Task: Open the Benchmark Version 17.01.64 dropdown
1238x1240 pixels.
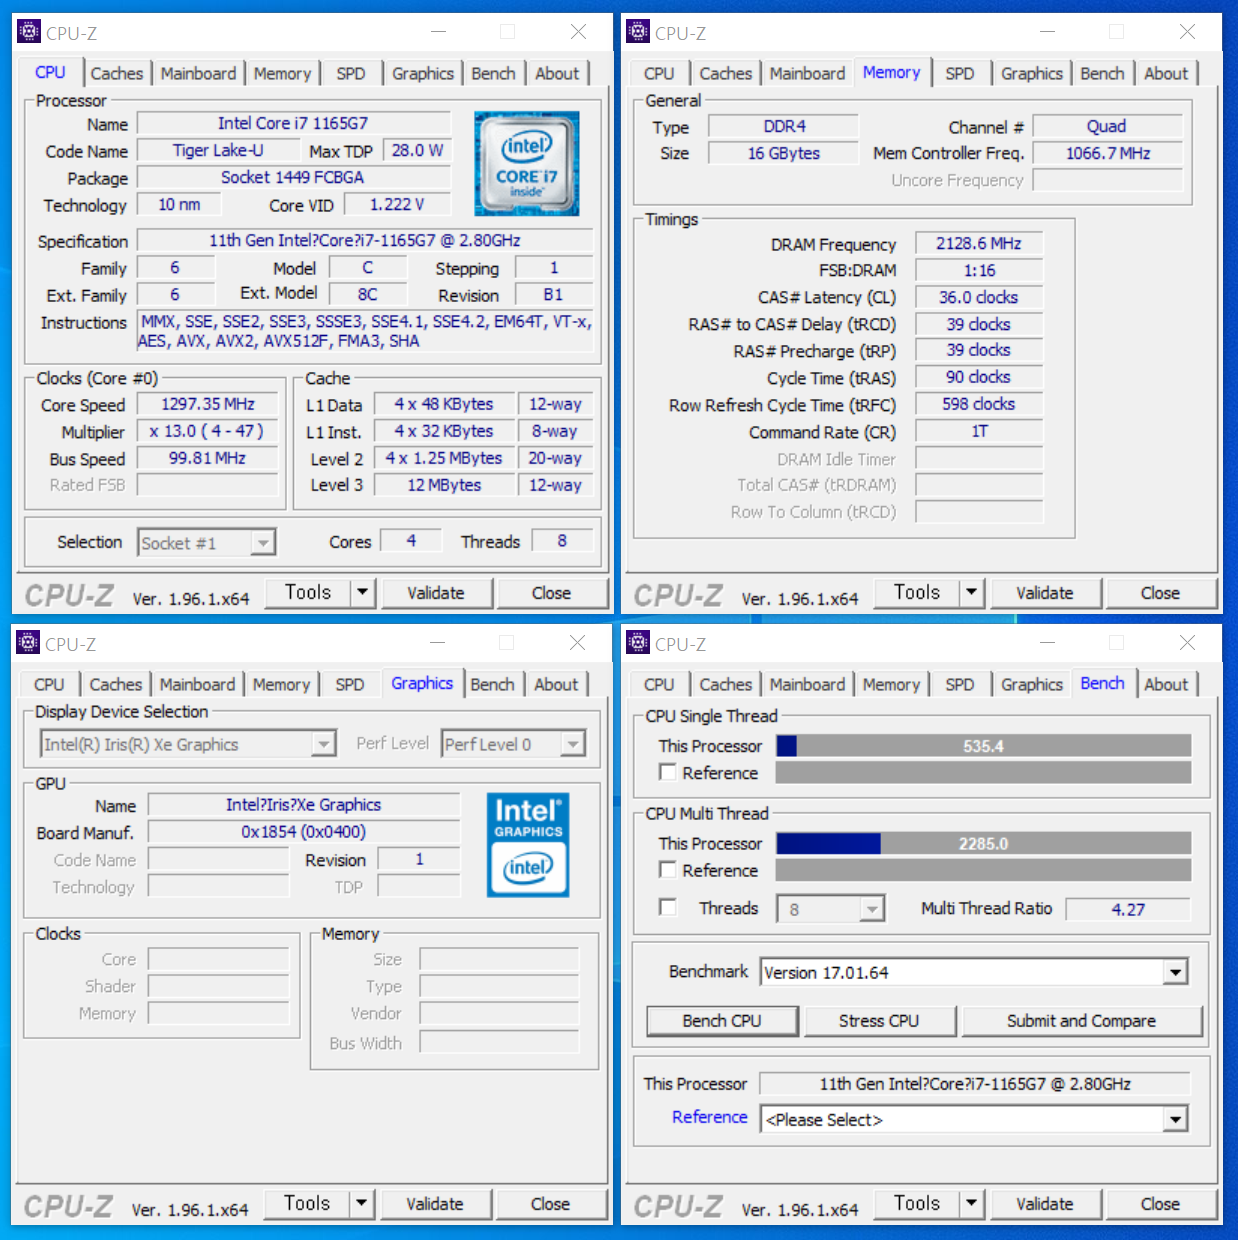Action: 1176,972
